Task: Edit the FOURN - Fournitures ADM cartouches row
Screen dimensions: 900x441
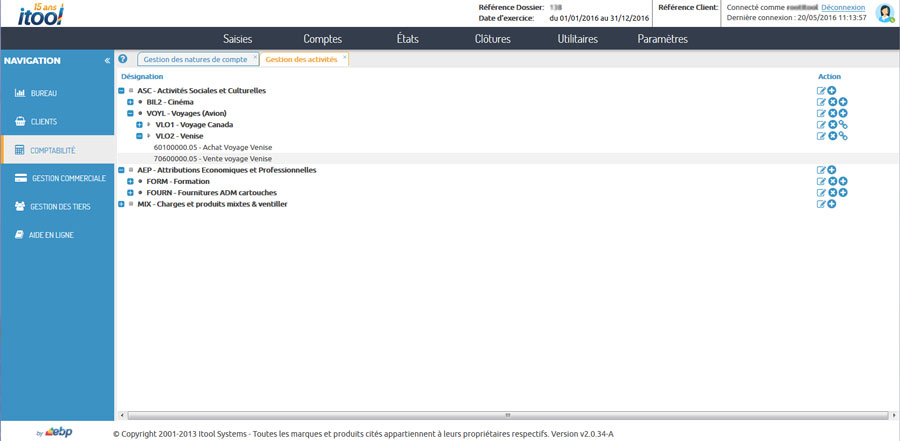Action: [x=821, y=192]
